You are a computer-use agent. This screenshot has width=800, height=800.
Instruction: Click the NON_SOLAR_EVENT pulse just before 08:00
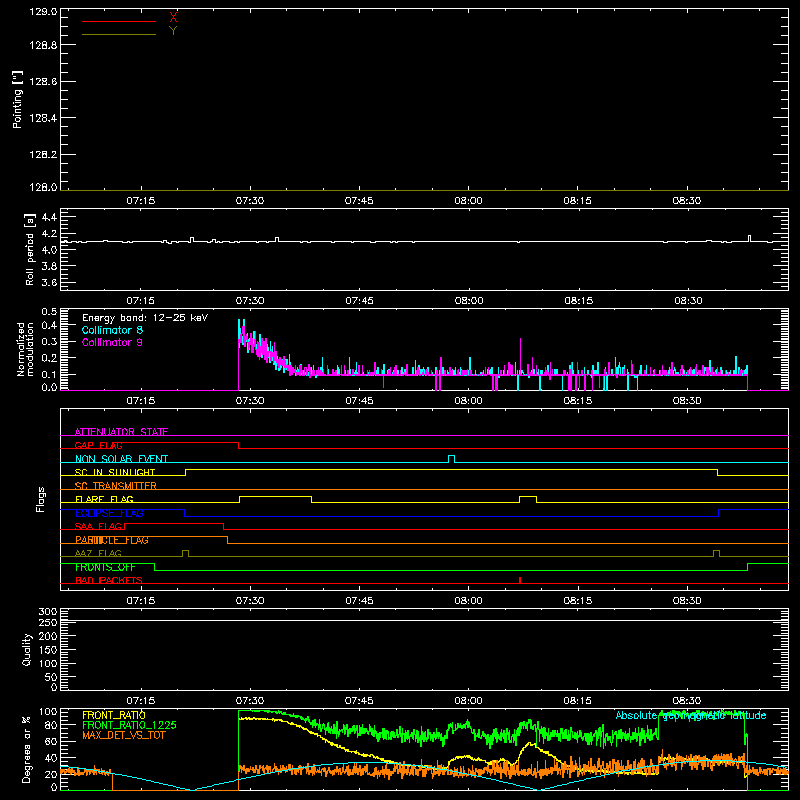451,459
